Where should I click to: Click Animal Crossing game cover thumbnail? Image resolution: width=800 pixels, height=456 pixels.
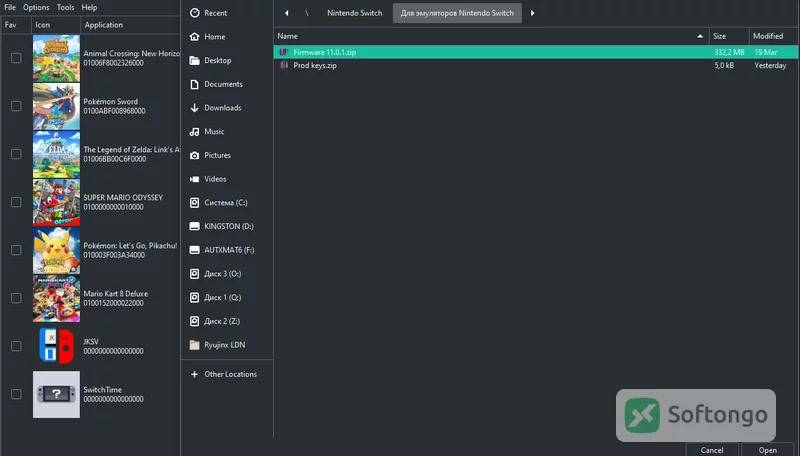click(x=56, y=58)
